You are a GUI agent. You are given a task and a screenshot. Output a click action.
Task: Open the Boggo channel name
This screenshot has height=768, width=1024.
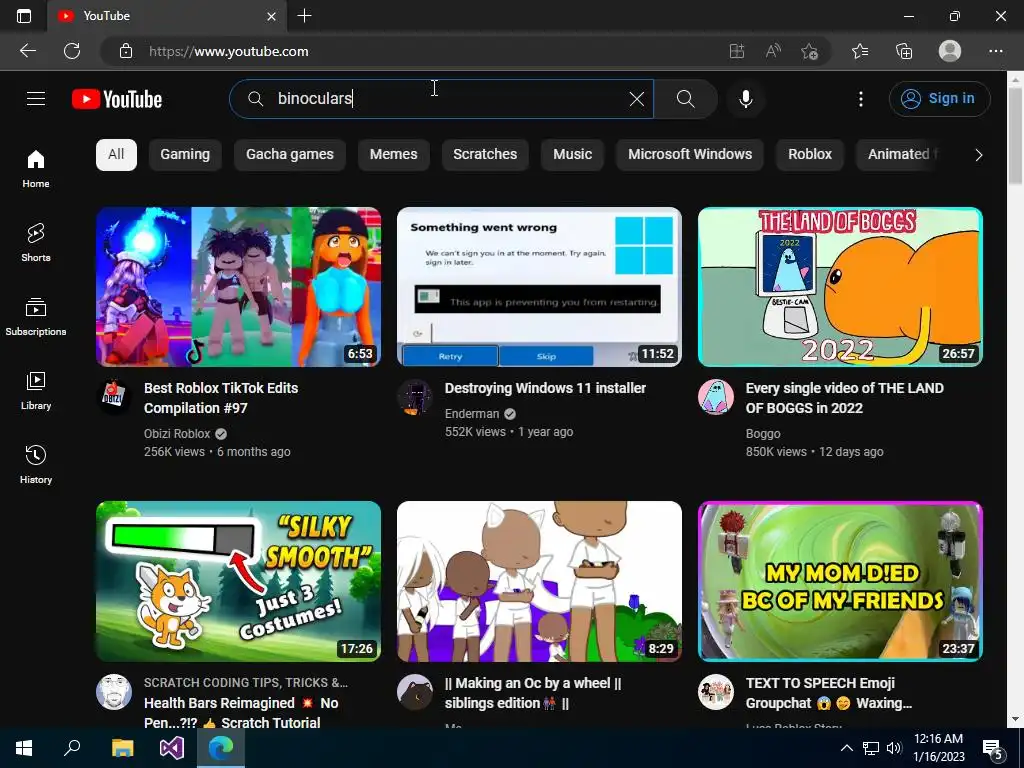point(763,434)
